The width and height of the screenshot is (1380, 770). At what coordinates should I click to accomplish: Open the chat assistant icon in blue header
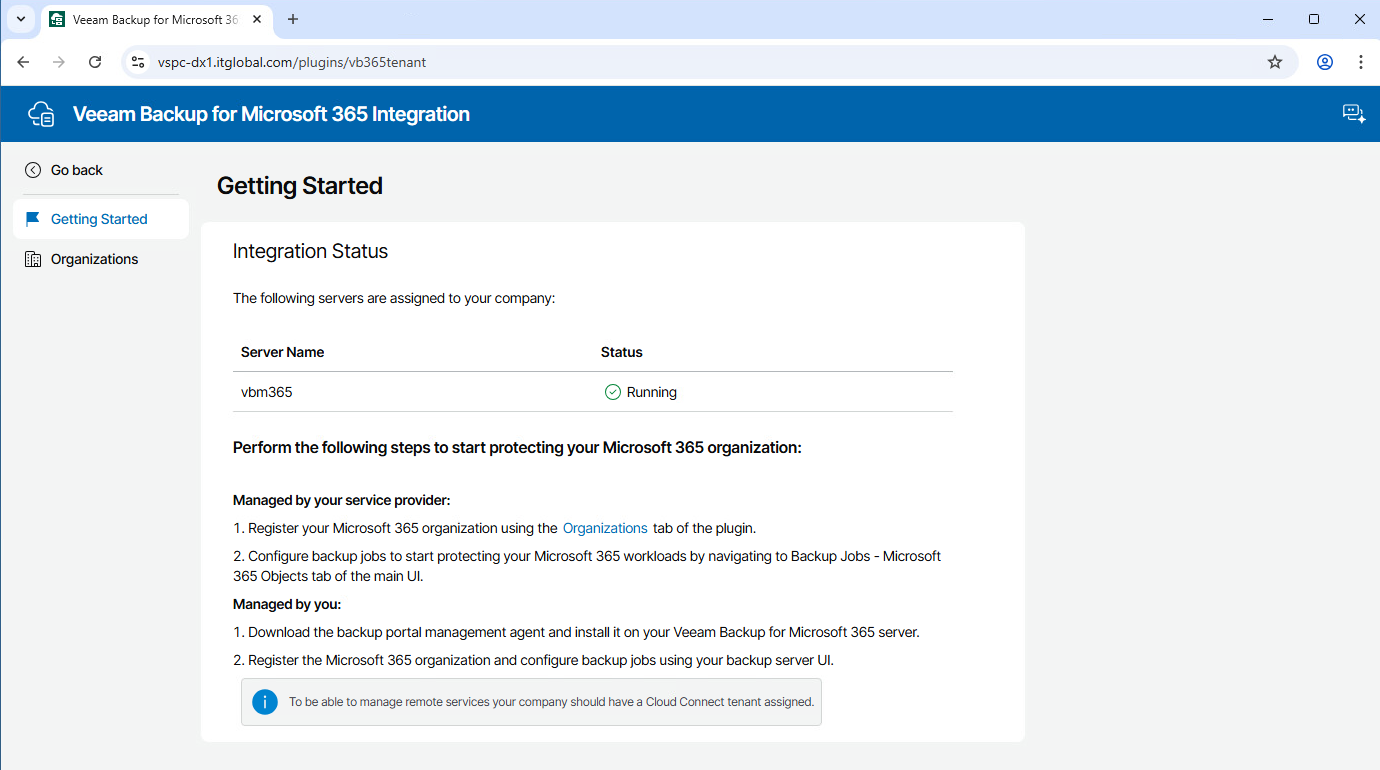point(1354,114)
